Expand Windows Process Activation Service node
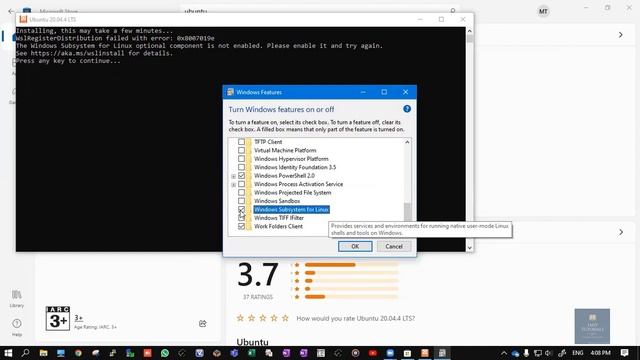Viewport: 640px width, 360px height. [x=233, y=185]
